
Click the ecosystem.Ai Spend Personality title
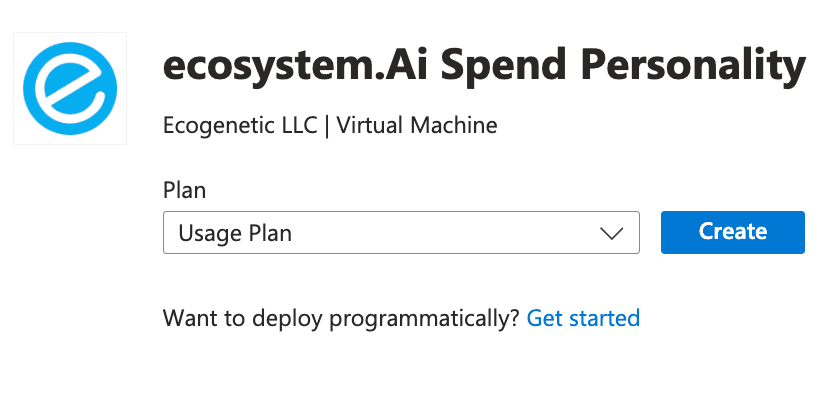pyautogui.click(x=483, y=66)
